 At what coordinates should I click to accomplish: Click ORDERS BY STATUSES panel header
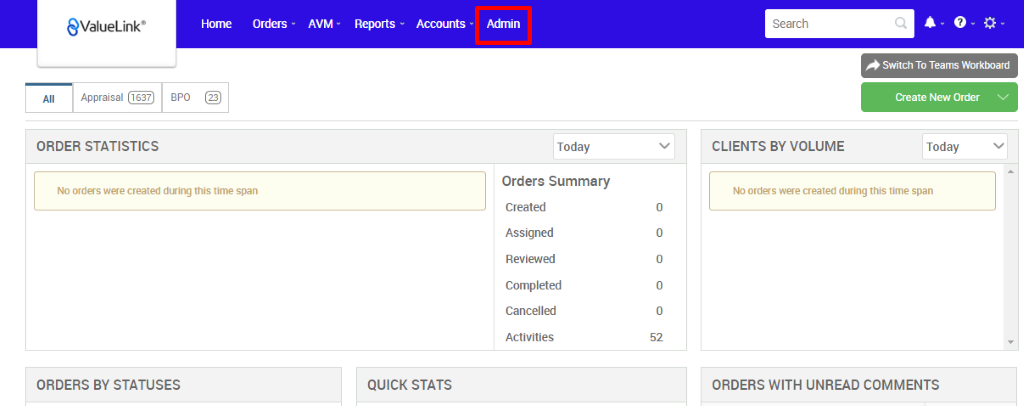tap(184, 385)
